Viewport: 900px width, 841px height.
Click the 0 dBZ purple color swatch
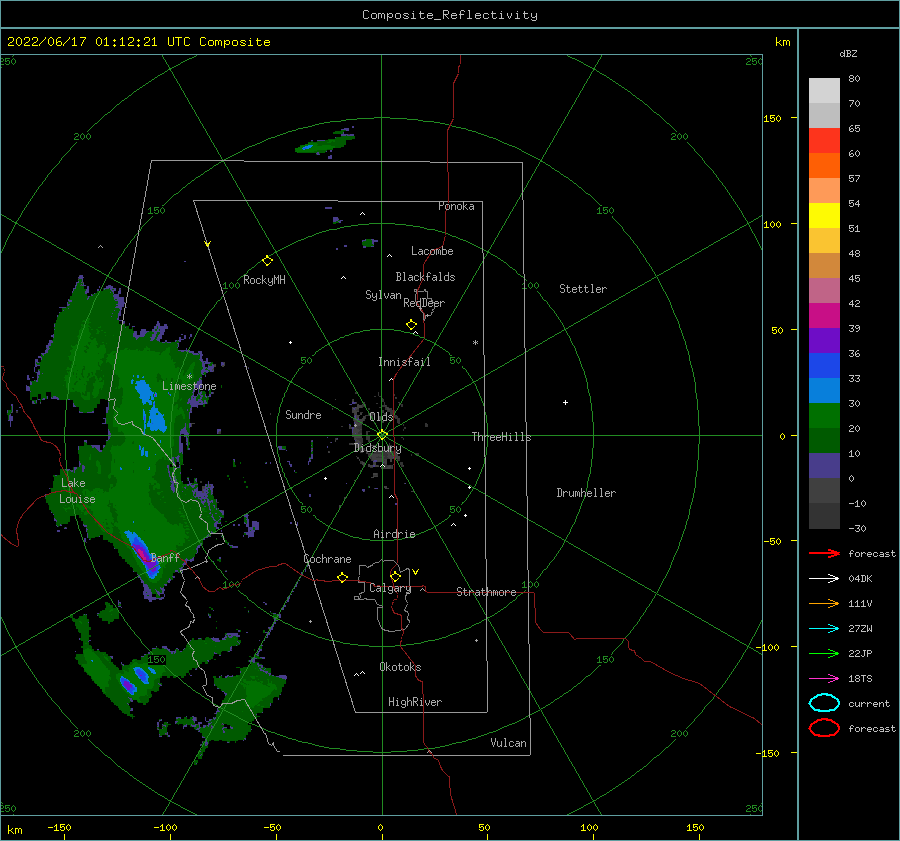pos(824,465)
